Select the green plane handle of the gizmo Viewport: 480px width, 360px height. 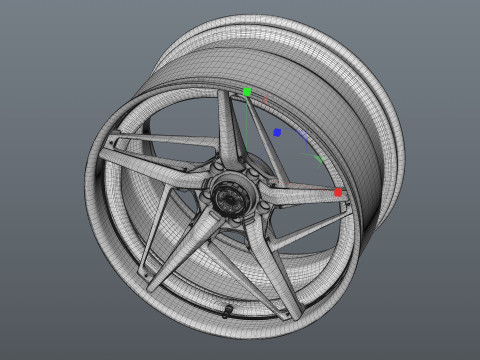pyautogui.click(x=320, y=160)
